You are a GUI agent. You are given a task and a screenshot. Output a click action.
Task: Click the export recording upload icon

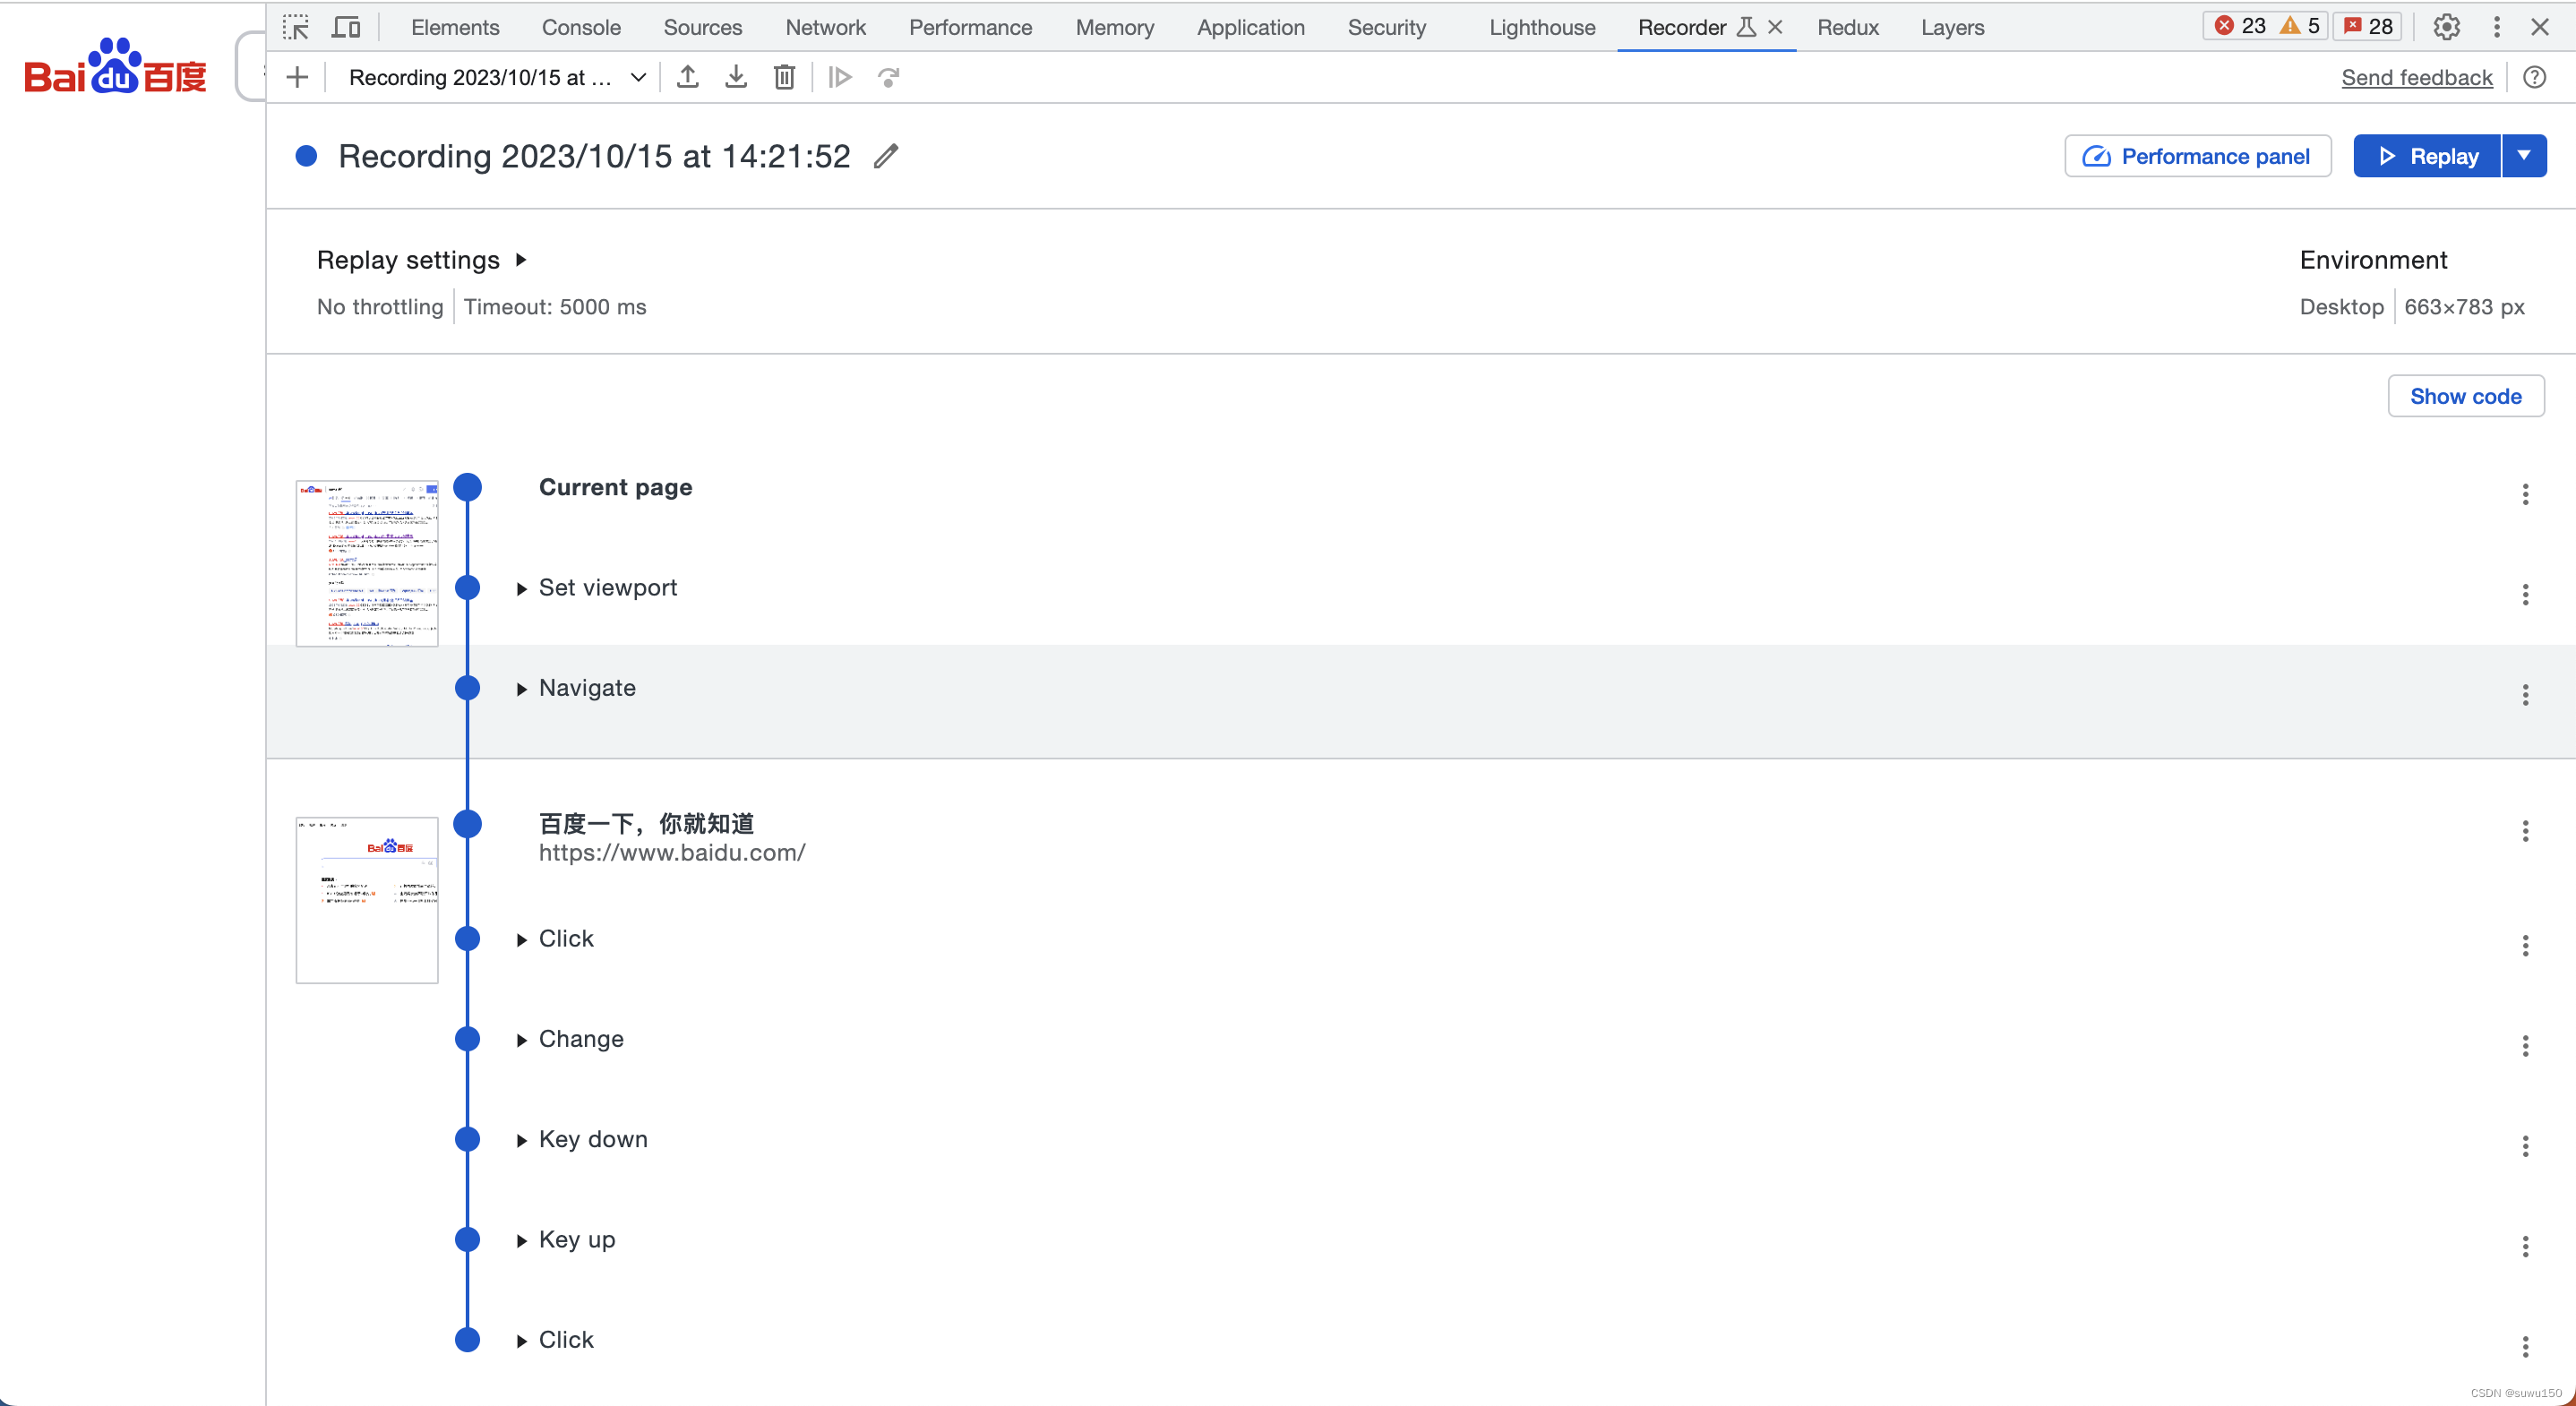click(688, 77)
